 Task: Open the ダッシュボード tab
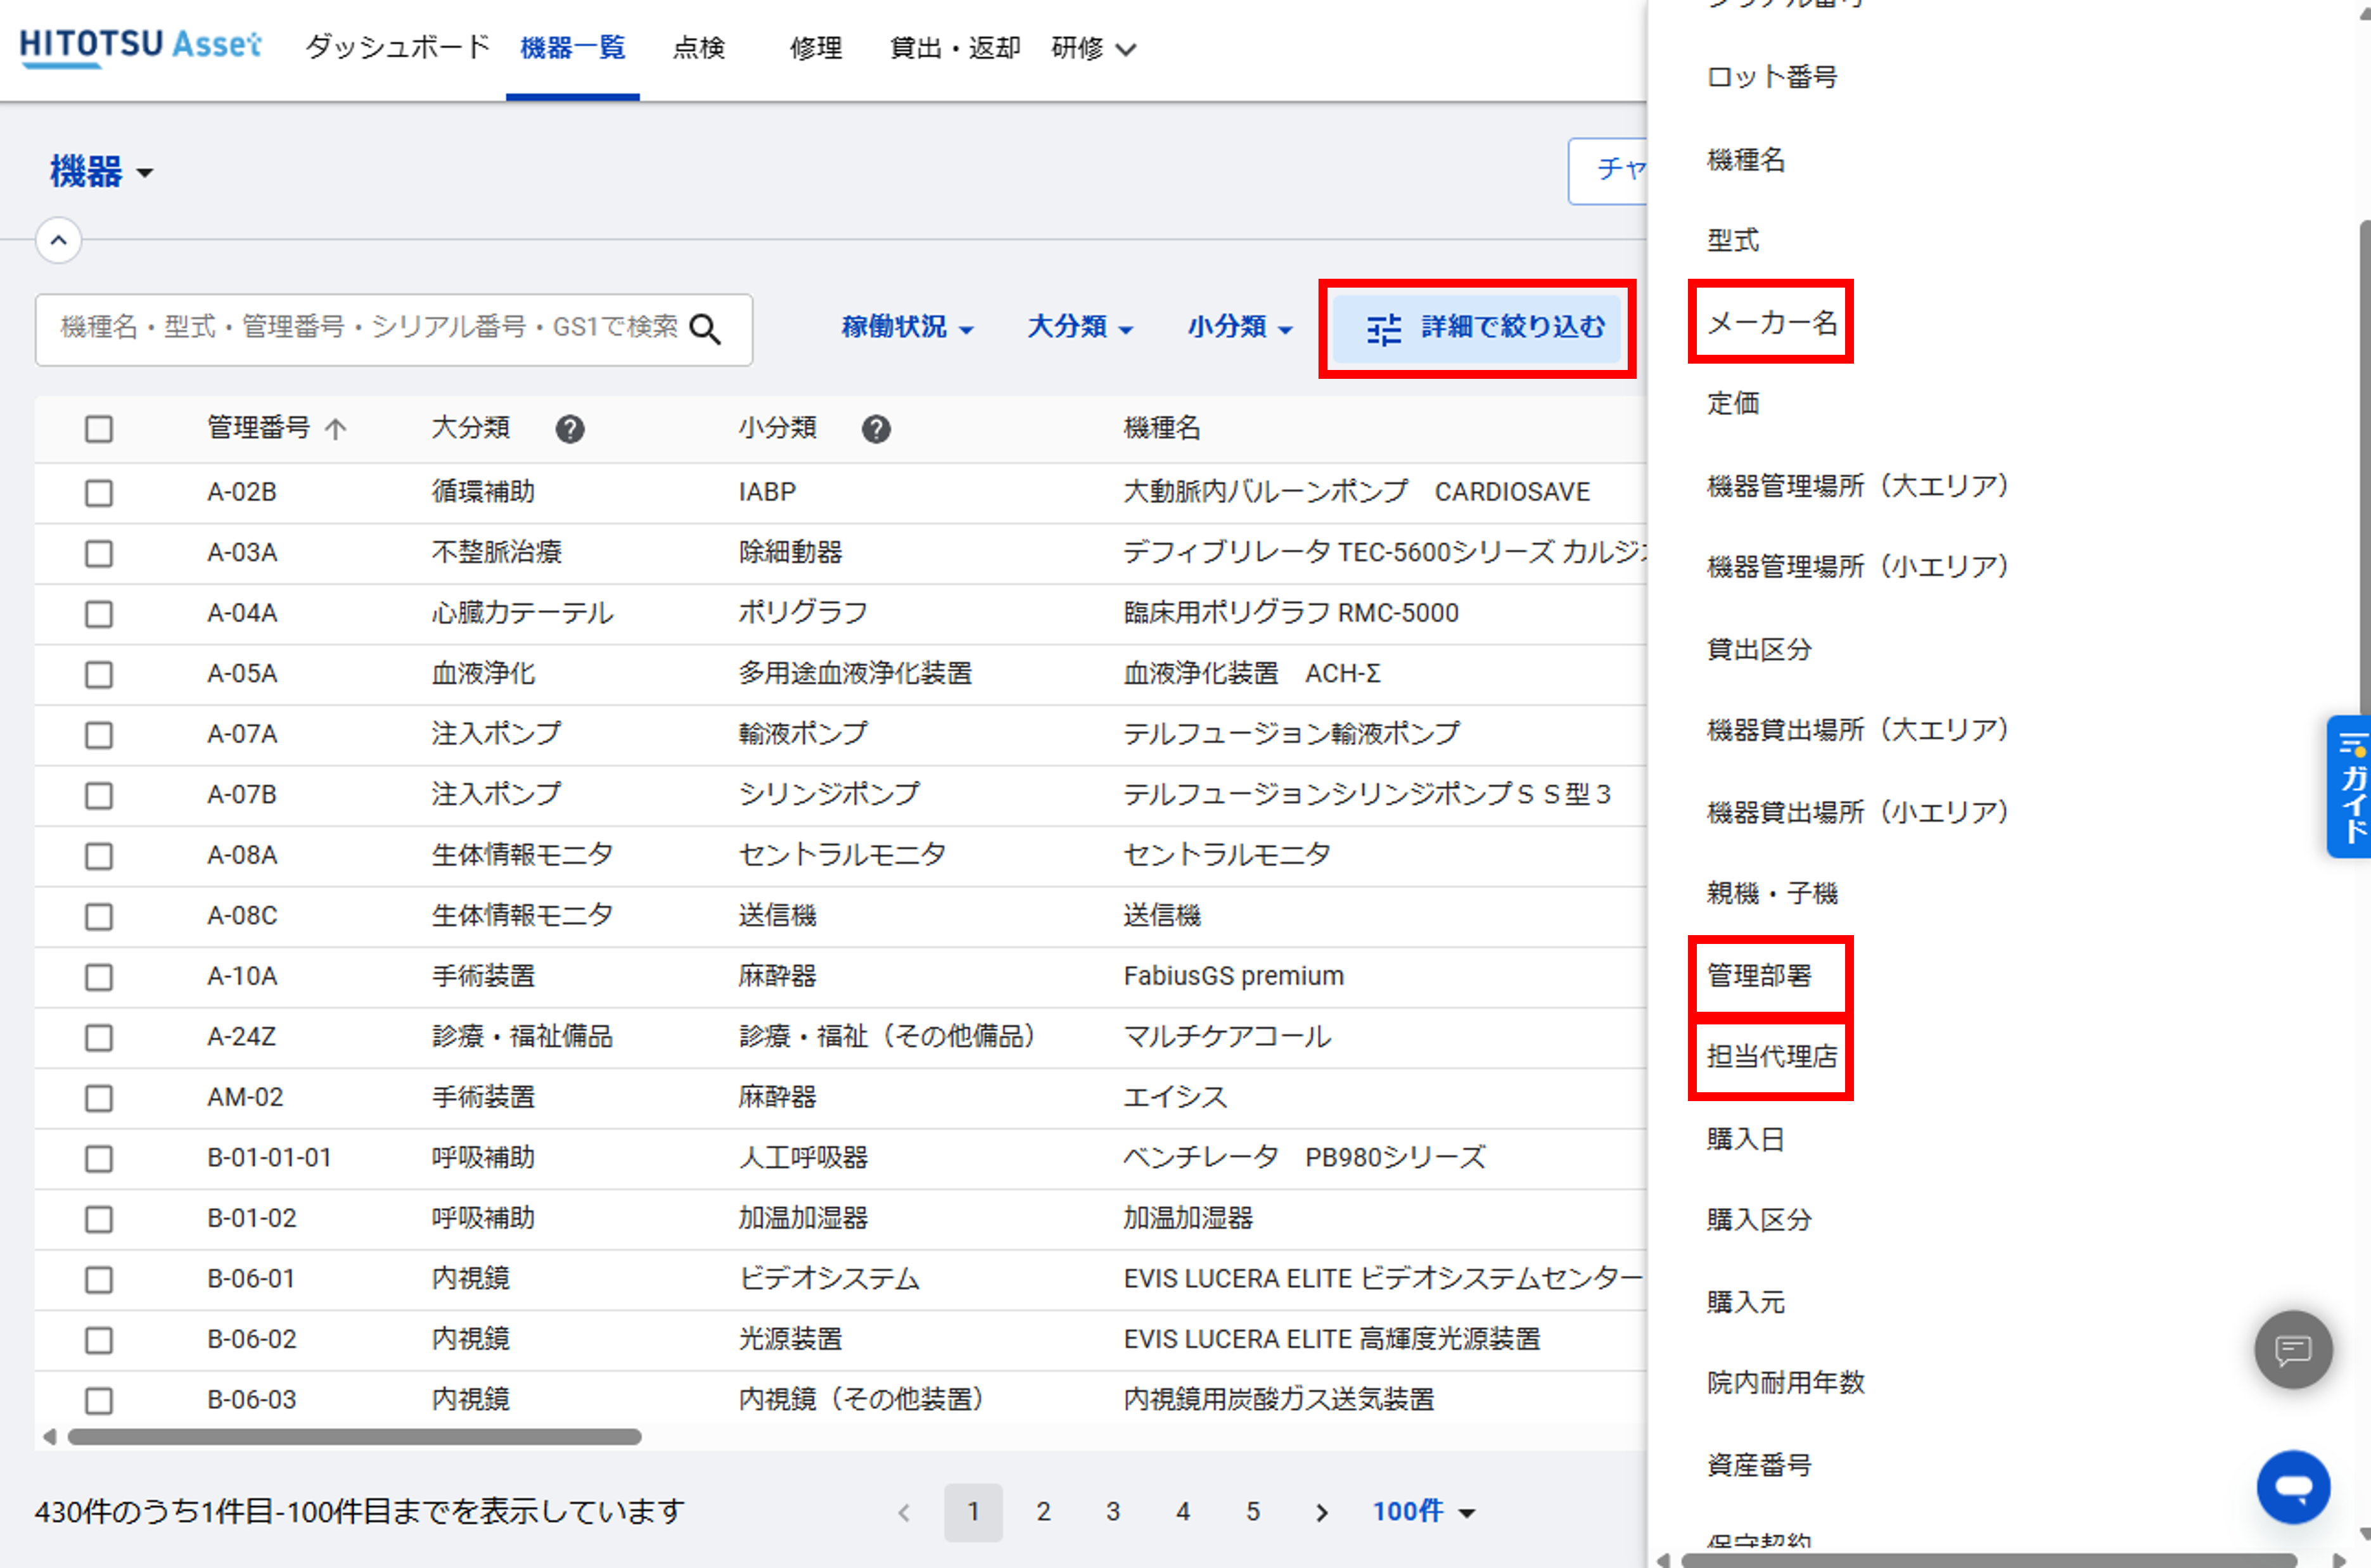coord(397,47)
